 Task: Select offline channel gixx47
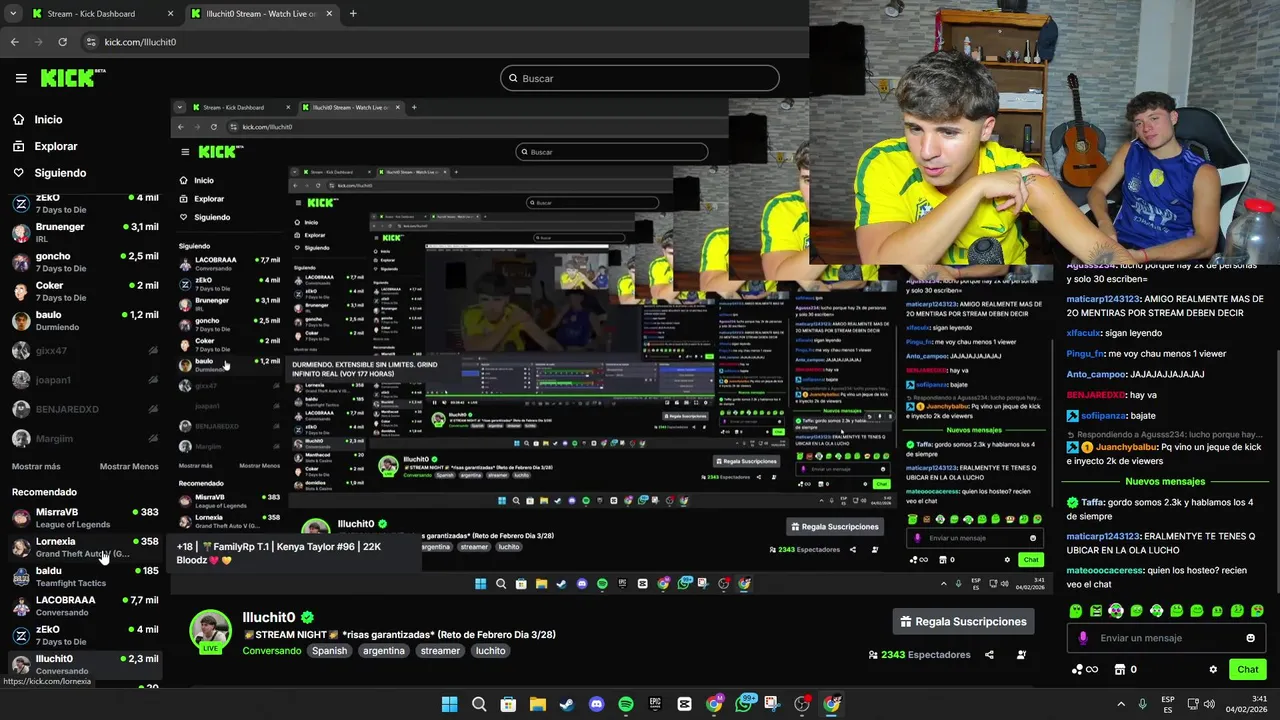(84, 351)
